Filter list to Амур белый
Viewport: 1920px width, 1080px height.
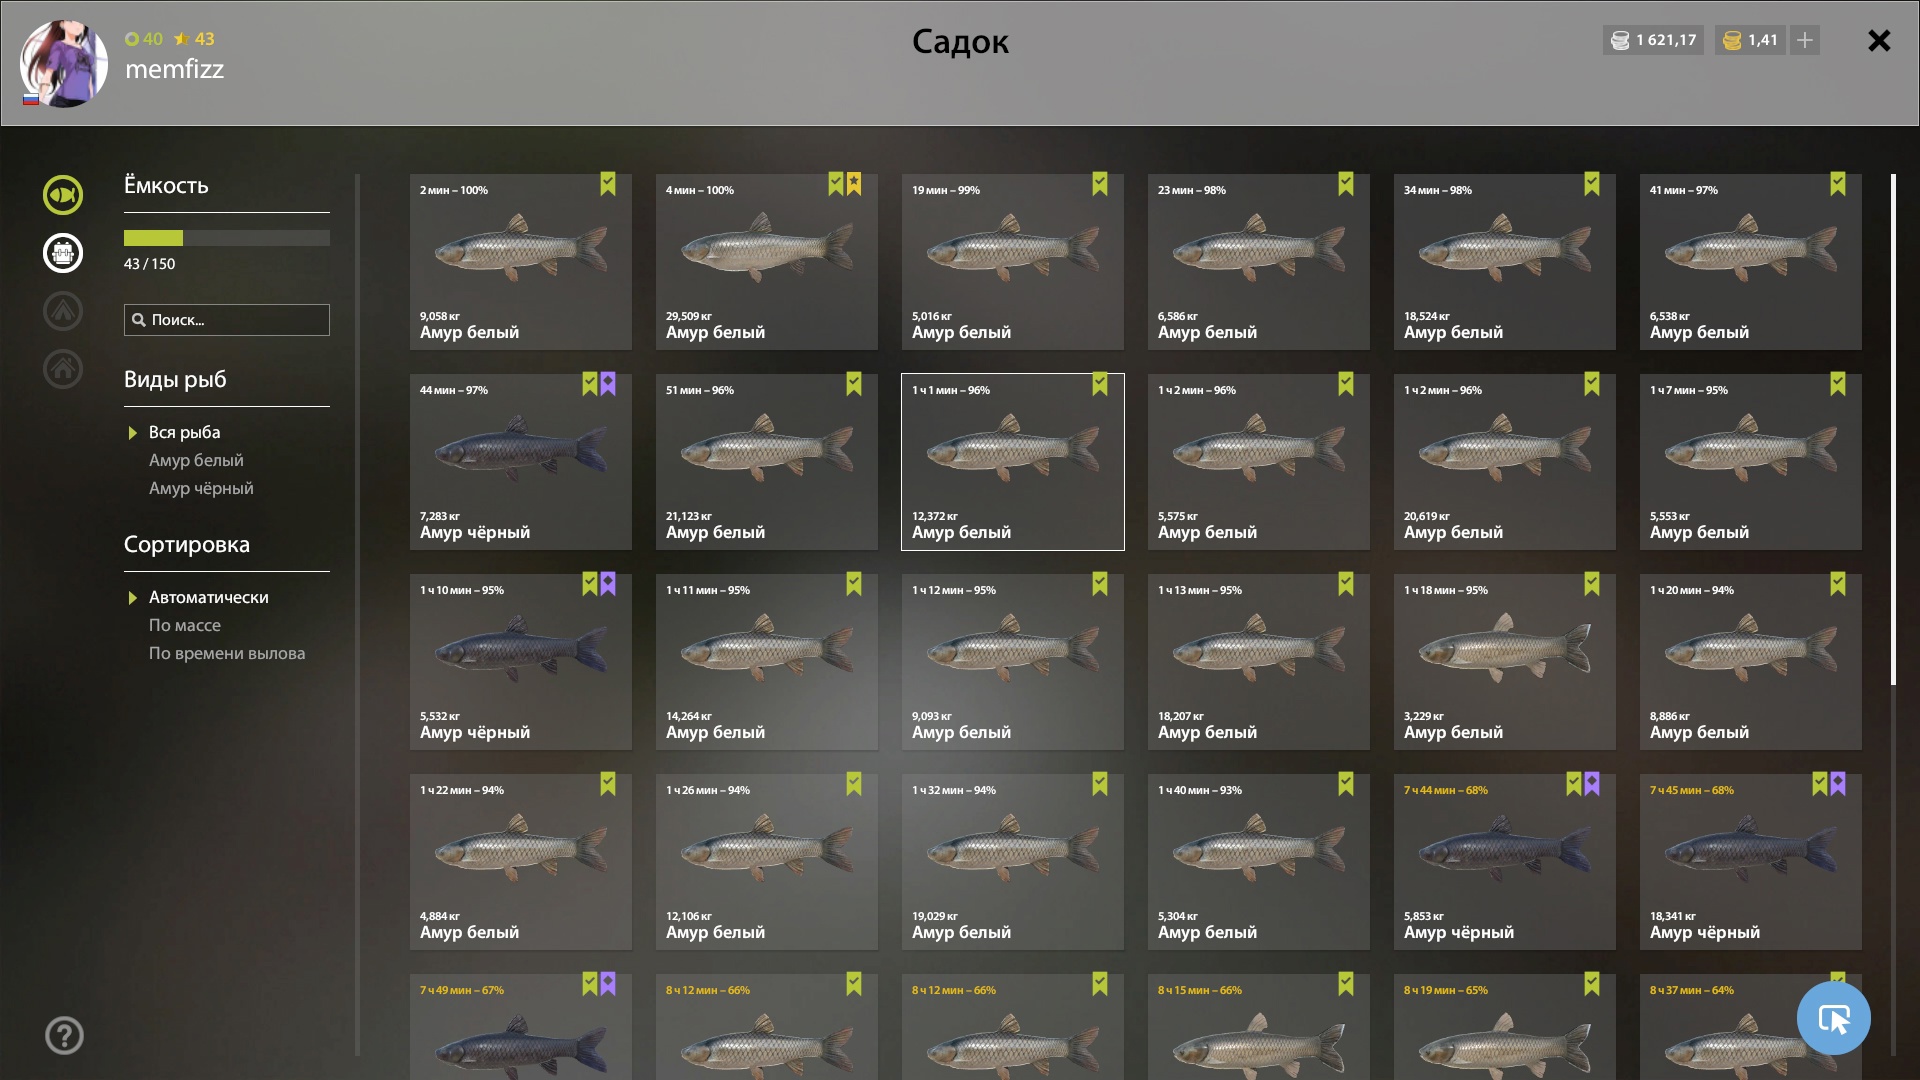196,460
